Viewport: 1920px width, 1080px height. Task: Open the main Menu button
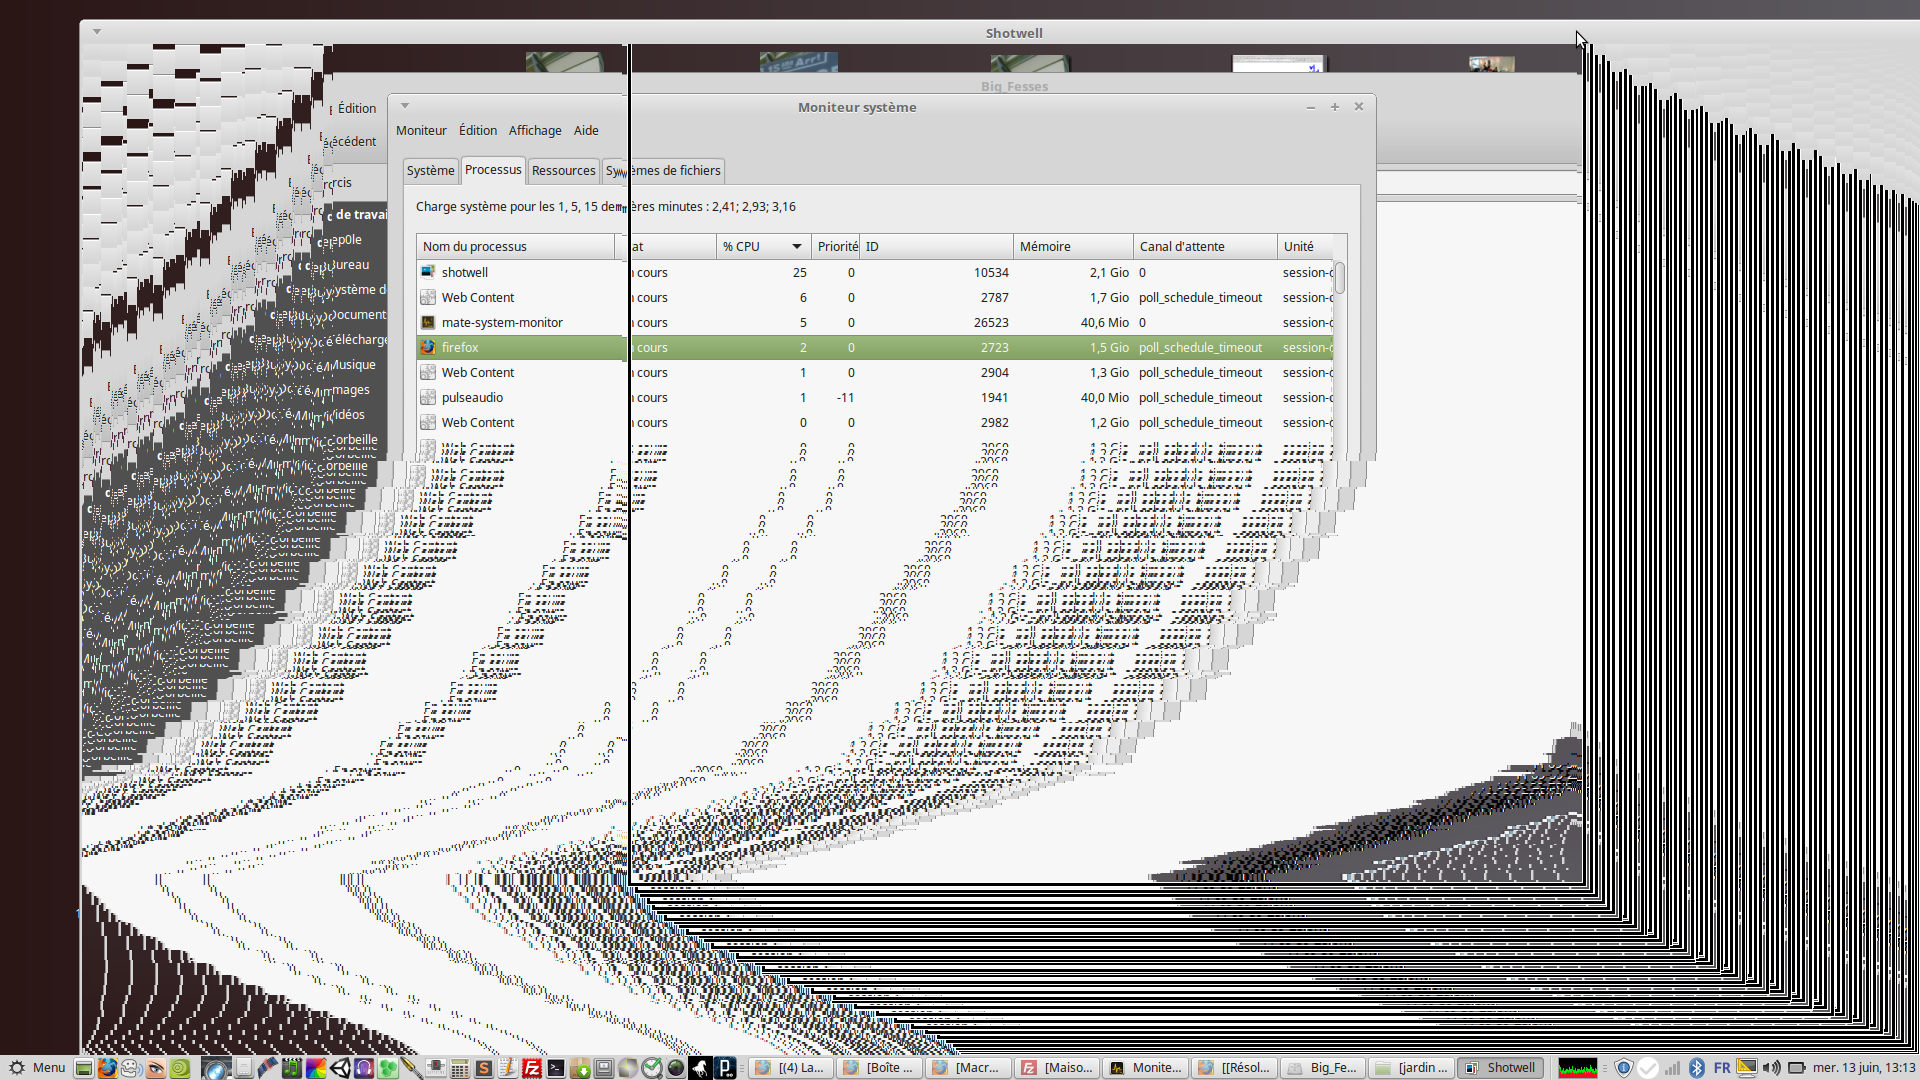37,1068
